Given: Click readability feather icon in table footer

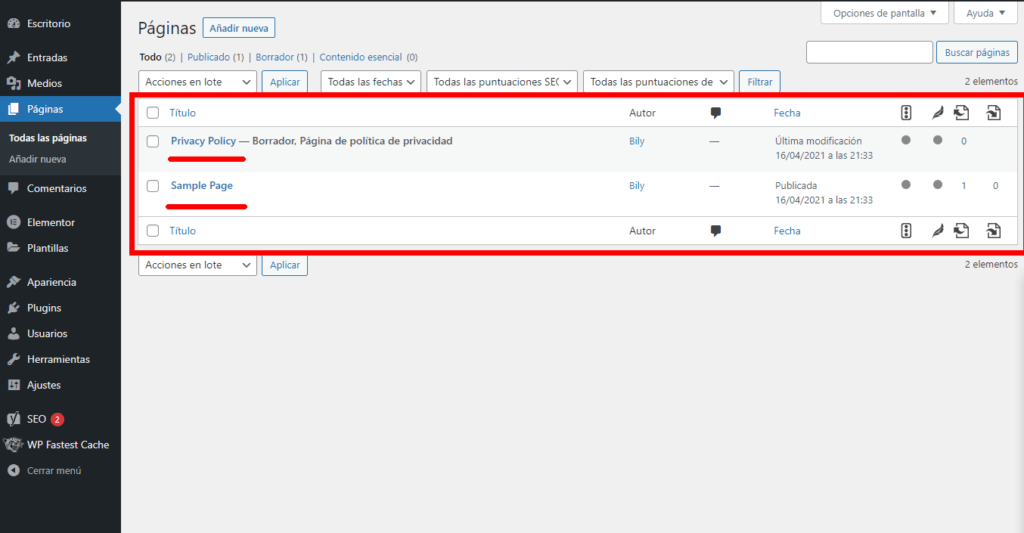Looking at the screenshot, I should pyautogui.click(x=938, y=231).
